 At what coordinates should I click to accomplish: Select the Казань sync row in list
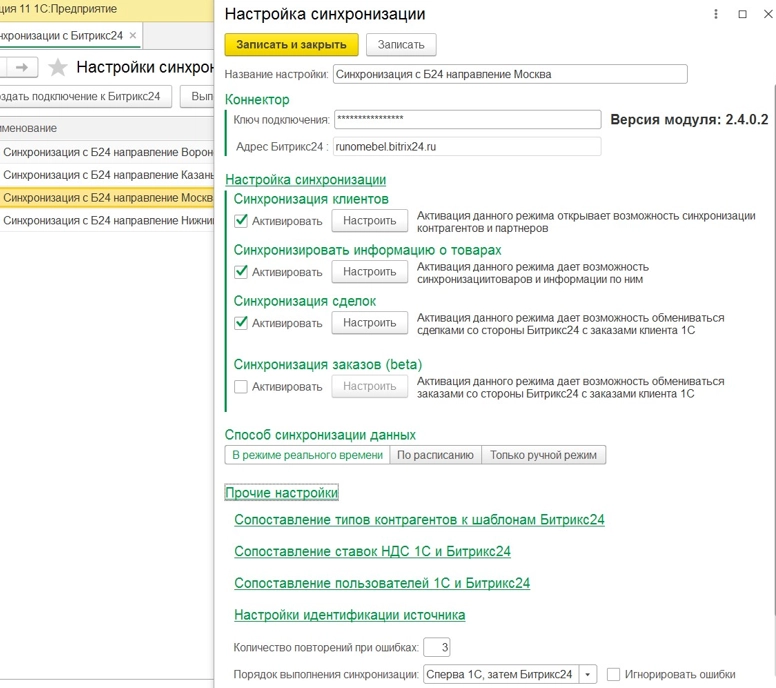(x=107, y=175)
